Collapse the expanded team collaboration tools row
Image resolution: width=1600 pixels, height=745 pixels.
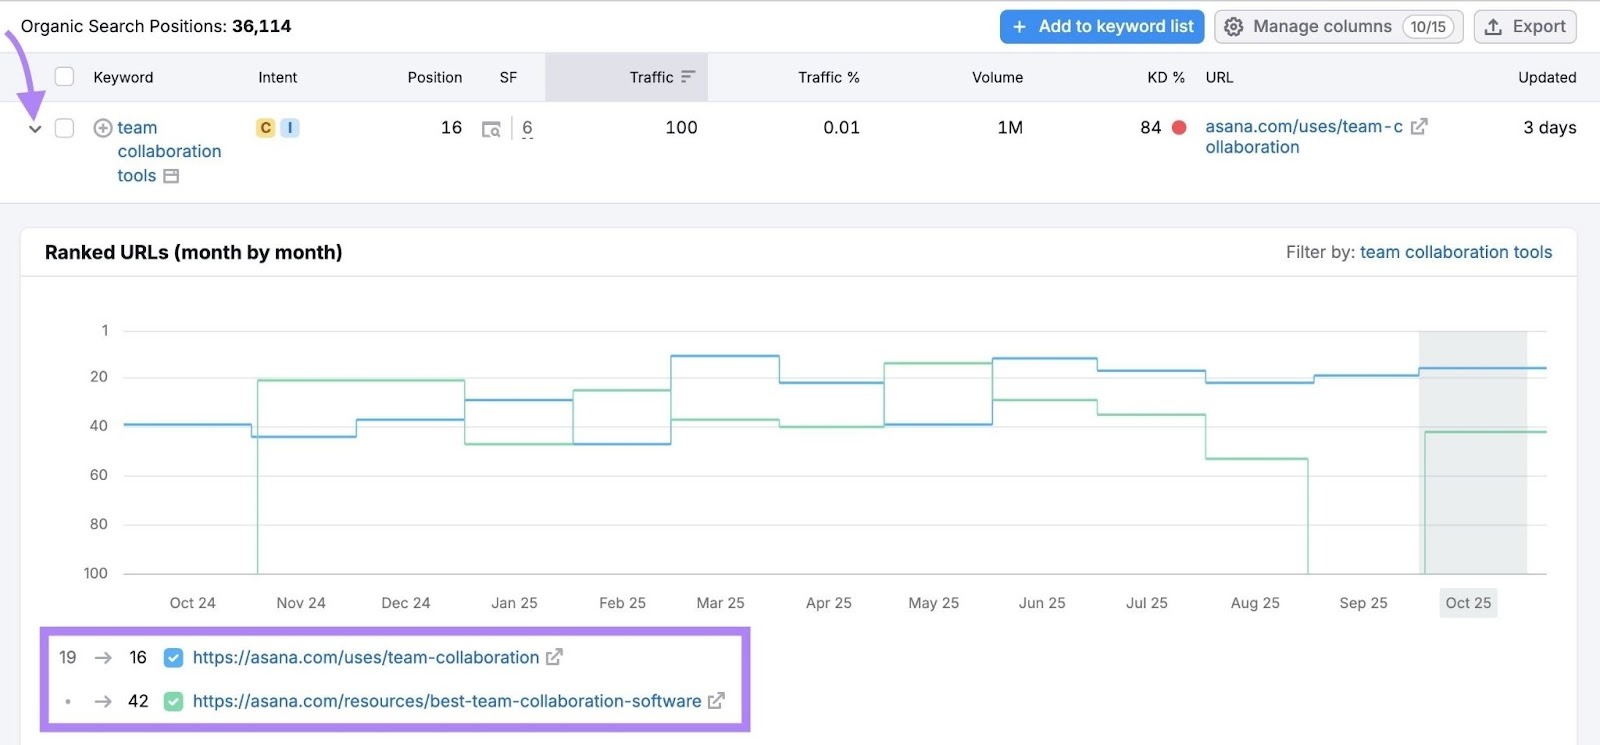pyautogui.click(x=35, y=129)
